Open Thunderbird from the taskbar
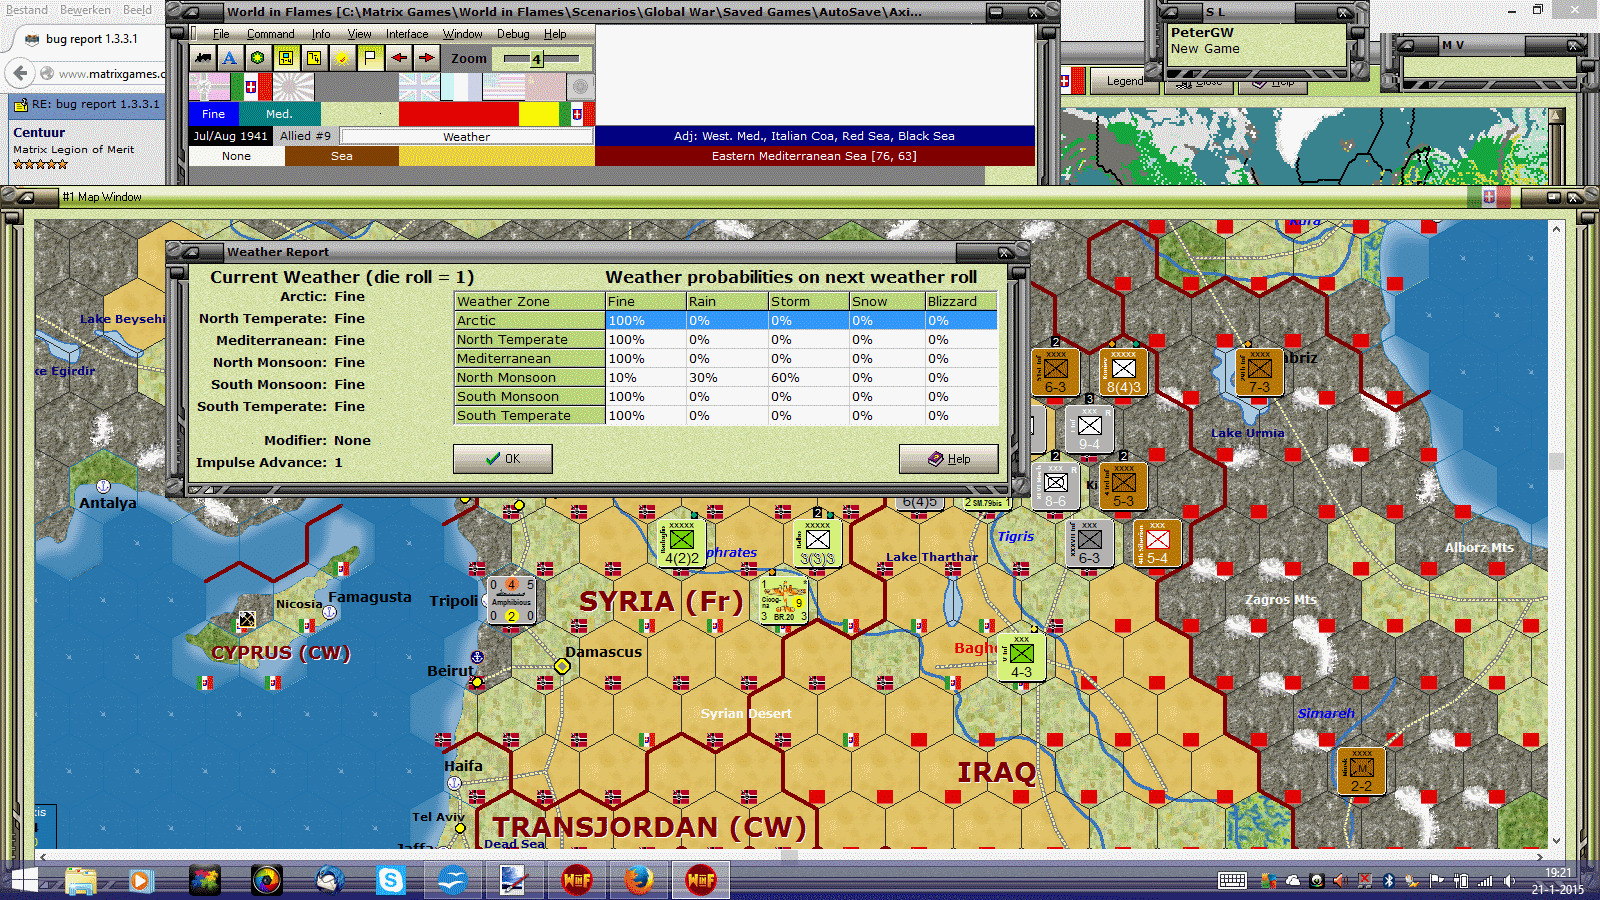 [329, 881]
